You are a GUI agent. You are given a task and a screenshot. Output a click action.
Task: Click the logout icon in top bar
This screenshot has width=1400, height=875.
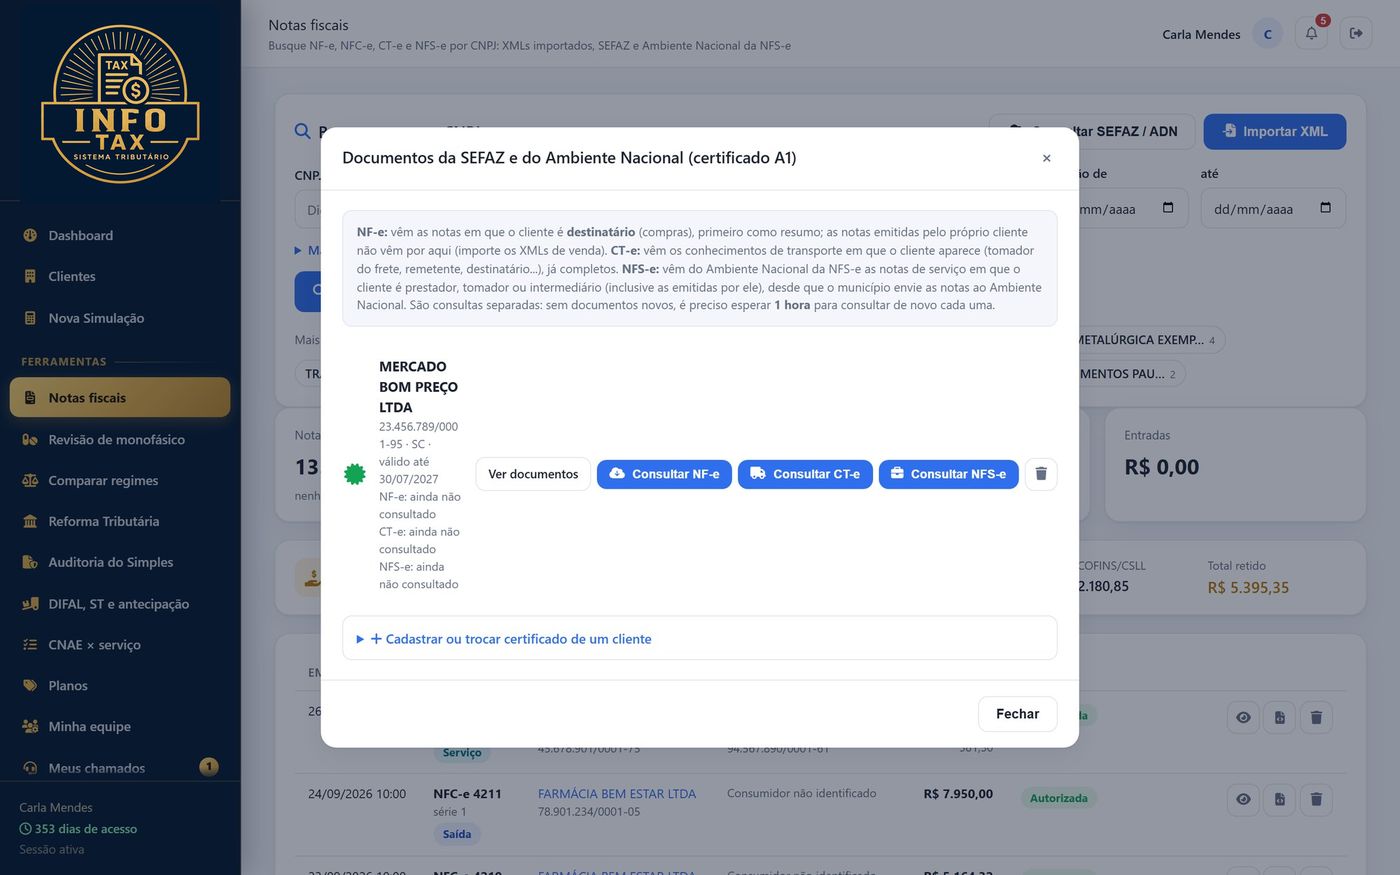(x=1356, y=33)
